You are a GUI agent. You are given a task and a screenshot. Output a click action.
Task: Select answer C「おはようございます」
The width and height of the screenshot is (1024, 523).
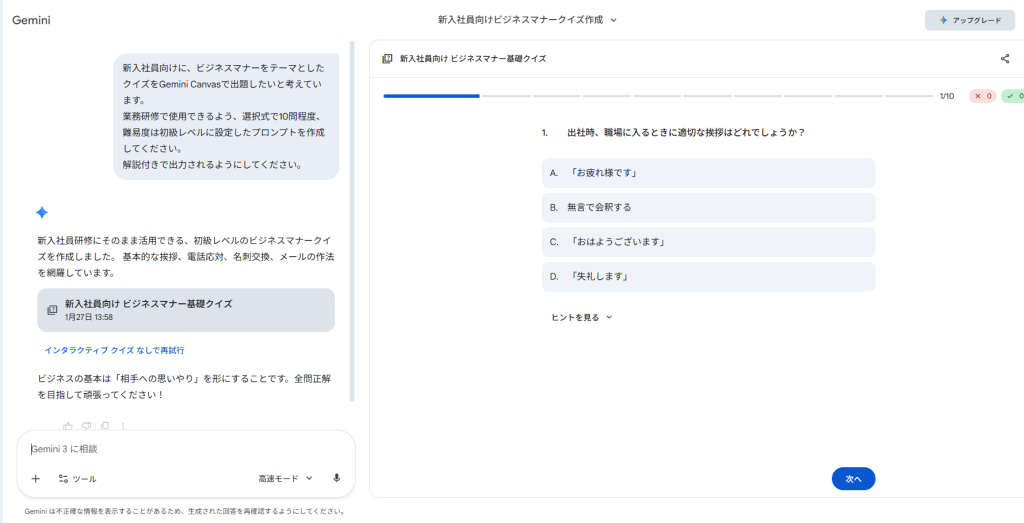708,242
